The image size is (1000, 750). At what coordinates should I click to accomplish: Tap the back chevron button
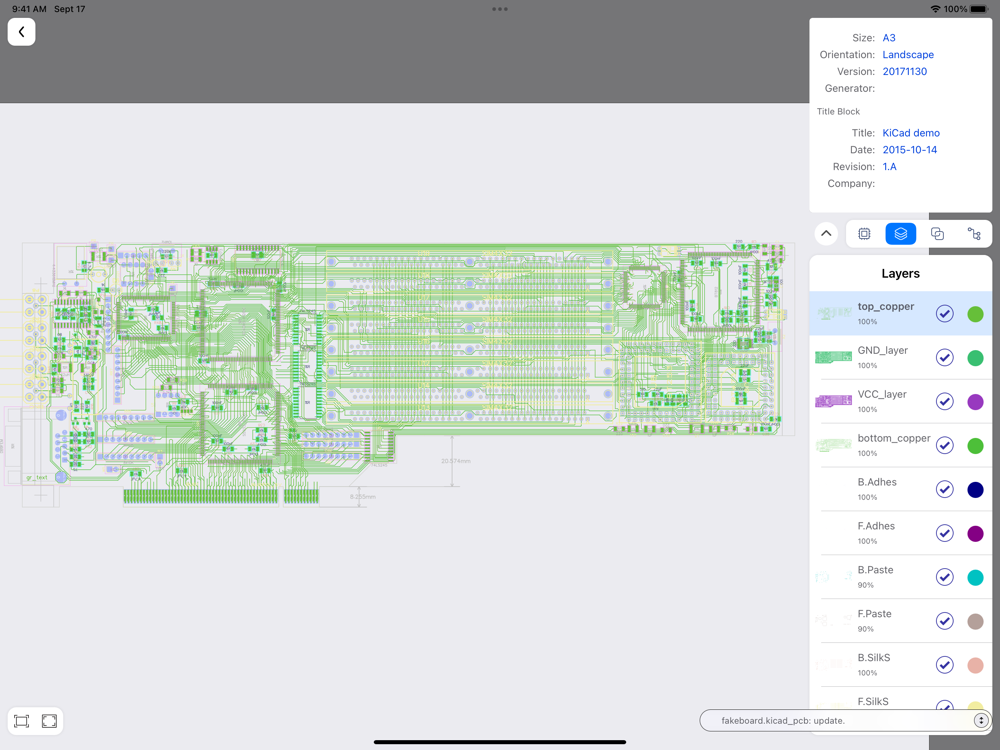point(21,32)
